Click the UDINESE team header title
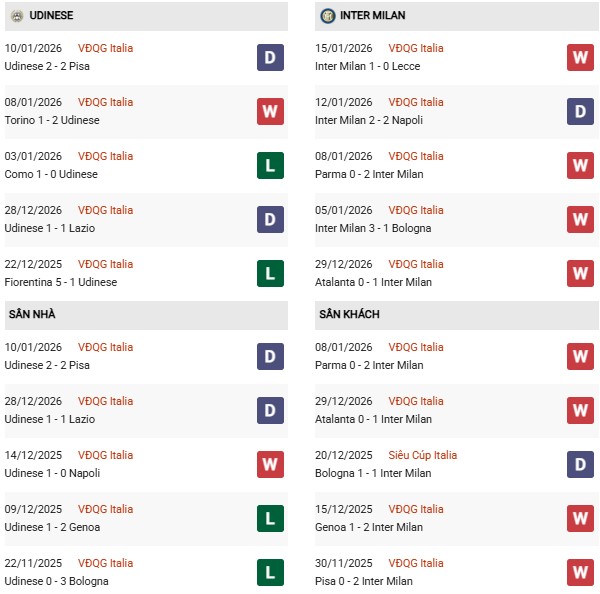The height and width of the screenshot is (594, 600). [x=51, y=16]
